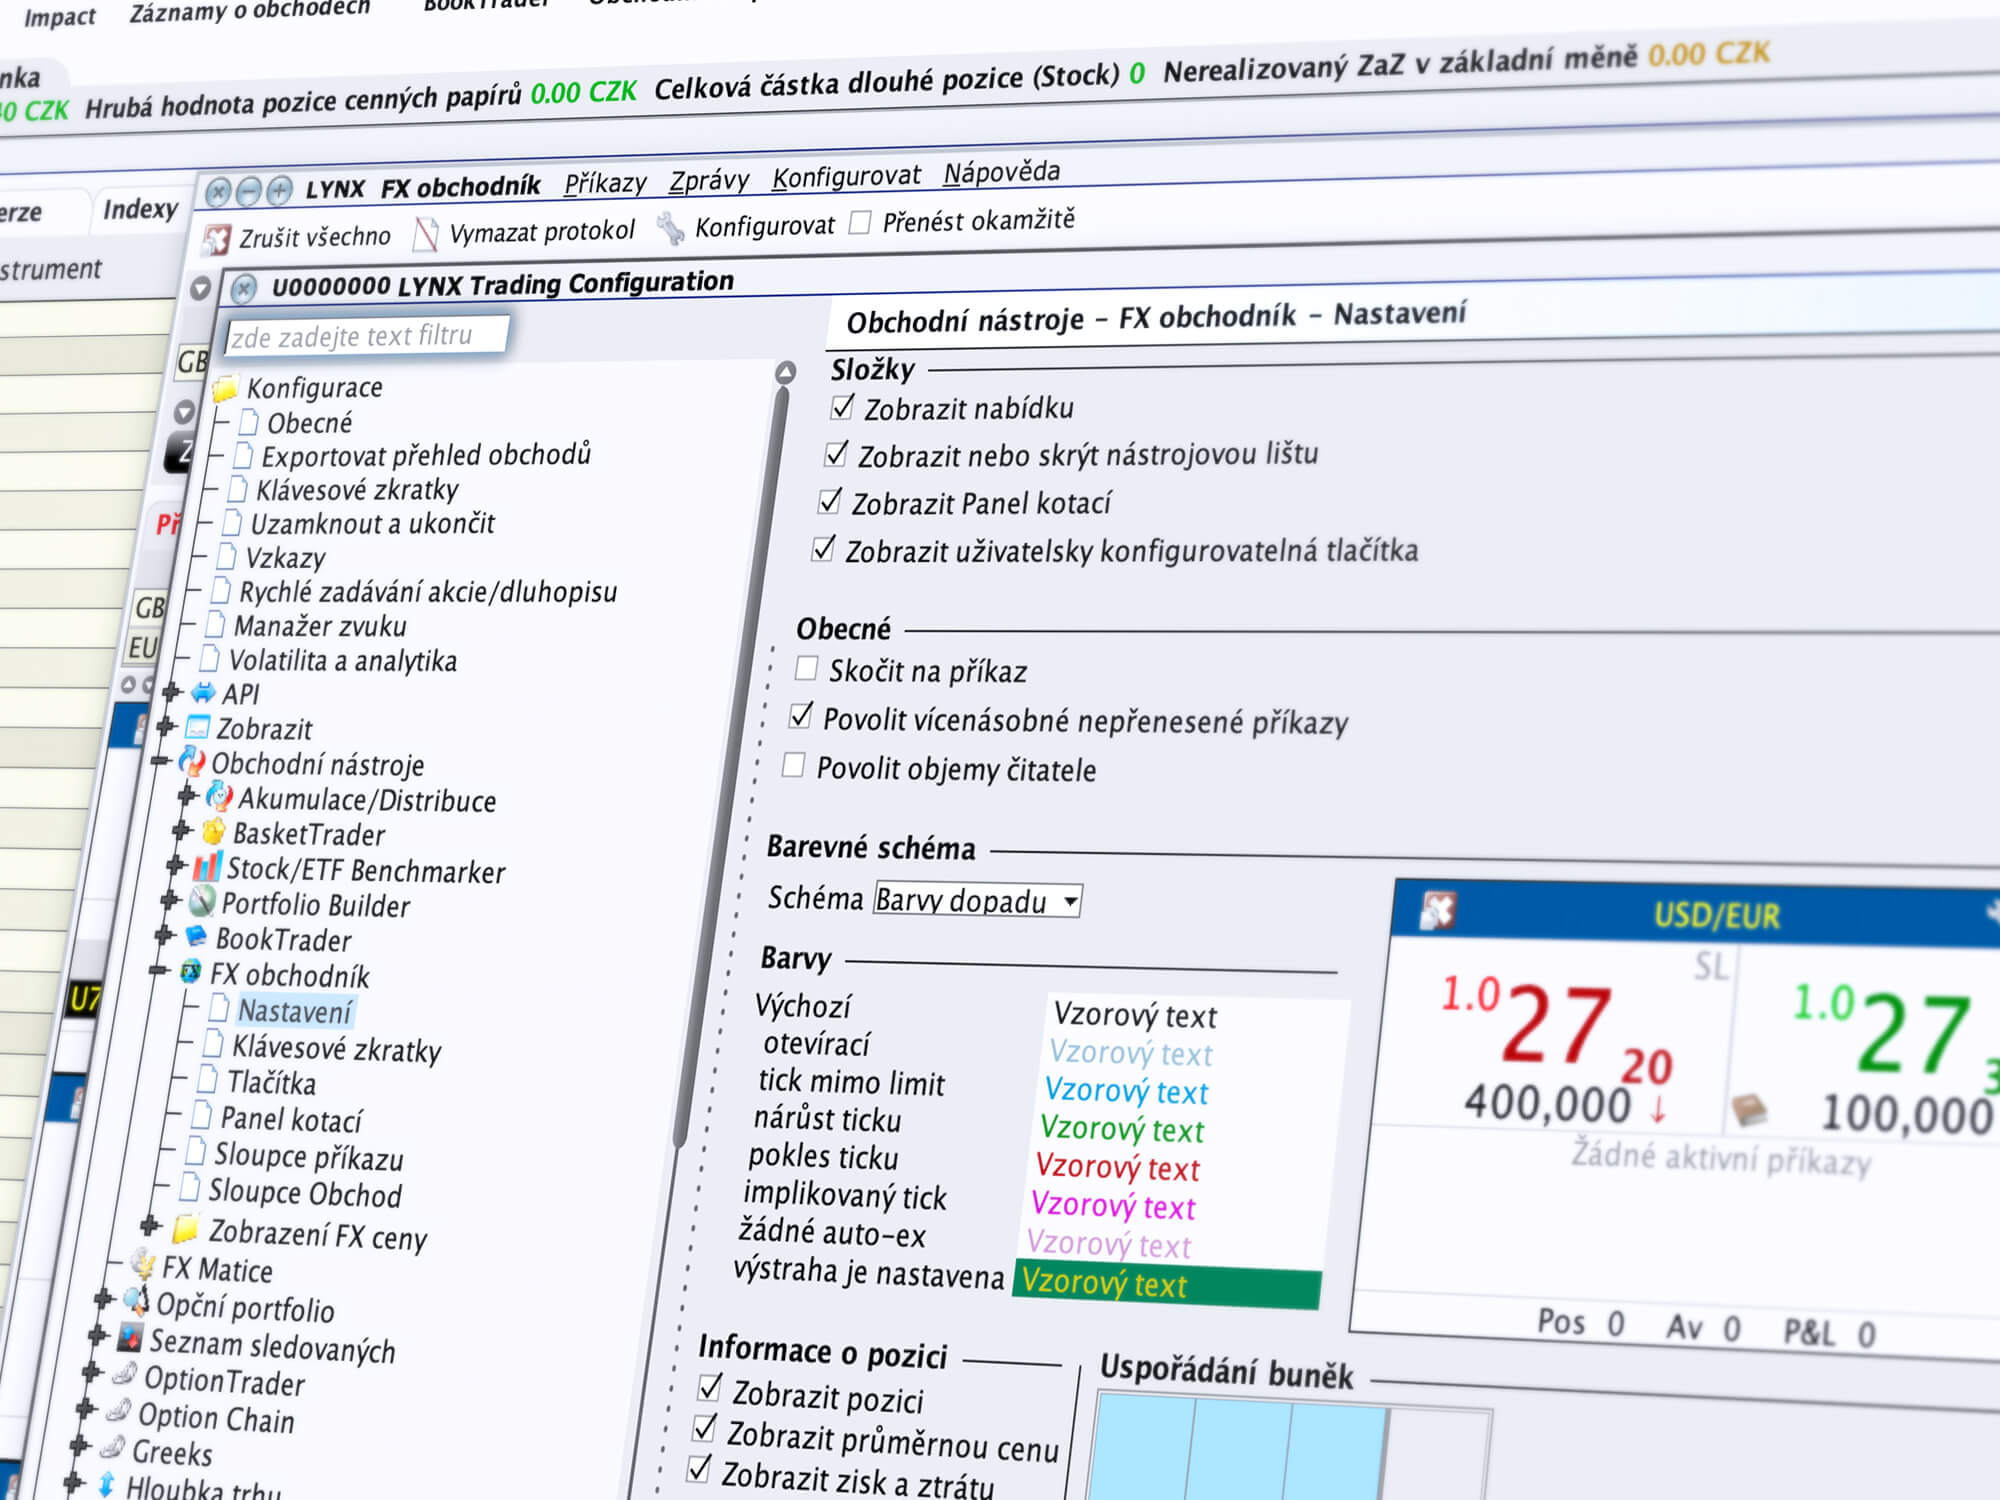Expand the BasketTrader node
The height and width of the screenshot is (1500, 2000).
coord(181,831)
